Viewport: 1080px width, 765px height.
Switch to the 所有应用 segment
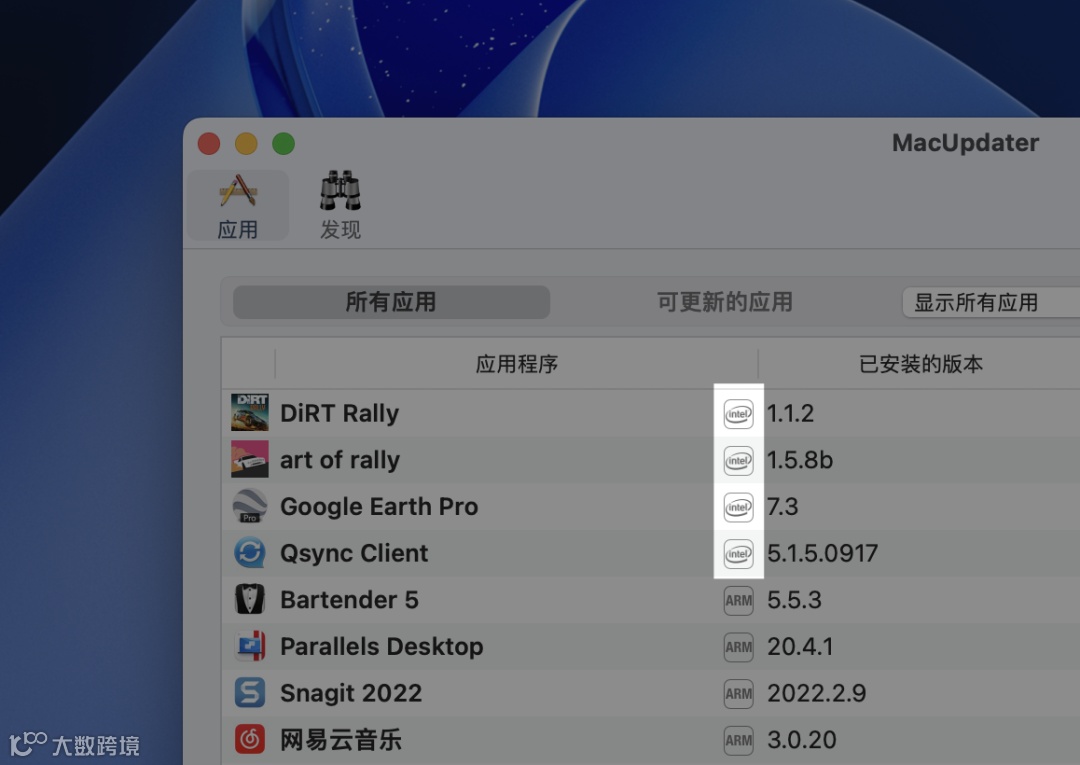(391, 302)
